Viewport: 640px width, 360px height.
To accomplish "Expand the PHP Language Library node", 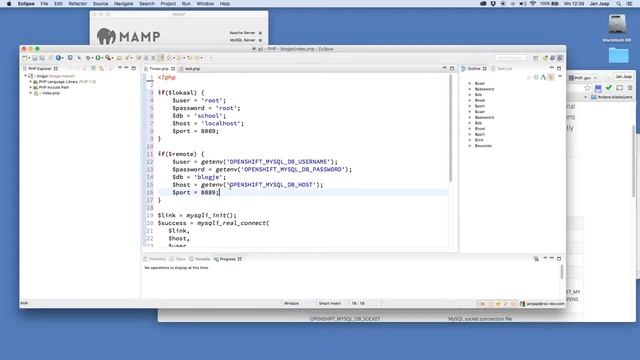I will [30, 82].
